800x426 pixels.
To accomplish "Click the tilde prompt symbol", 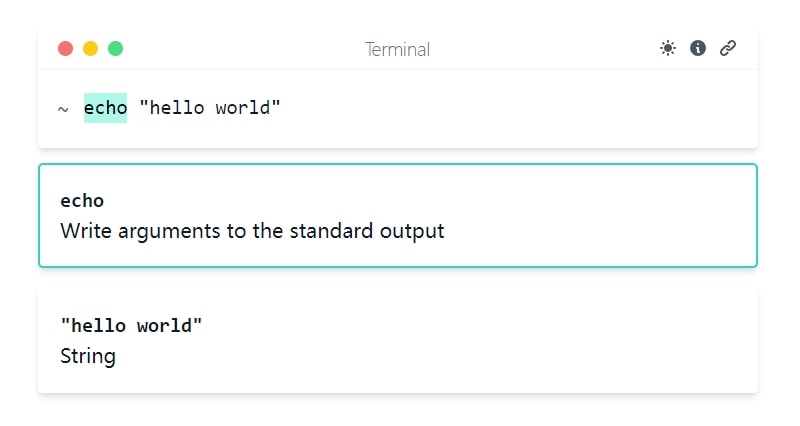I will [x=63, y=109].
